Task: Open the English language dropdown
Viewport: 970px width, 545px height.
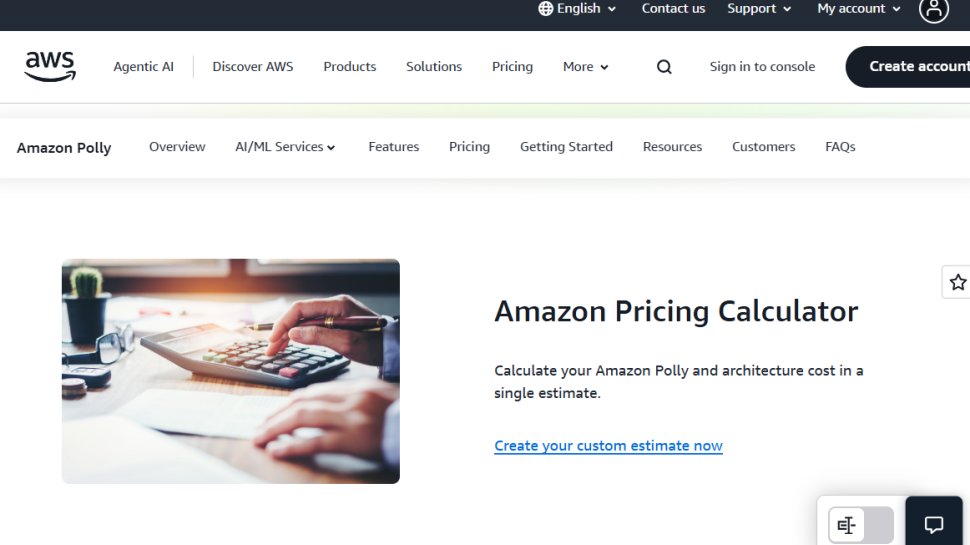Action: coord(577,9)
